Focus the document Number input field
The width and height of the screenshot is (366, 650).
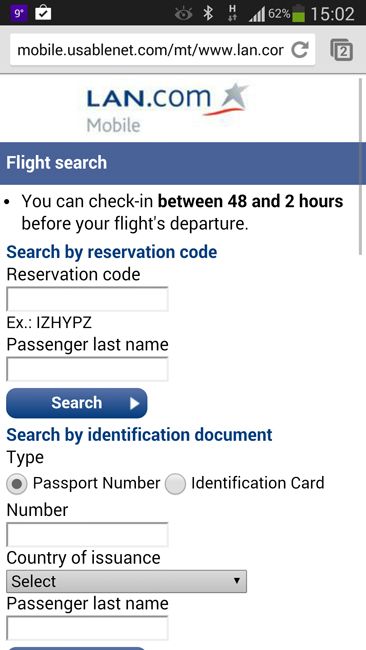point(87,534)
